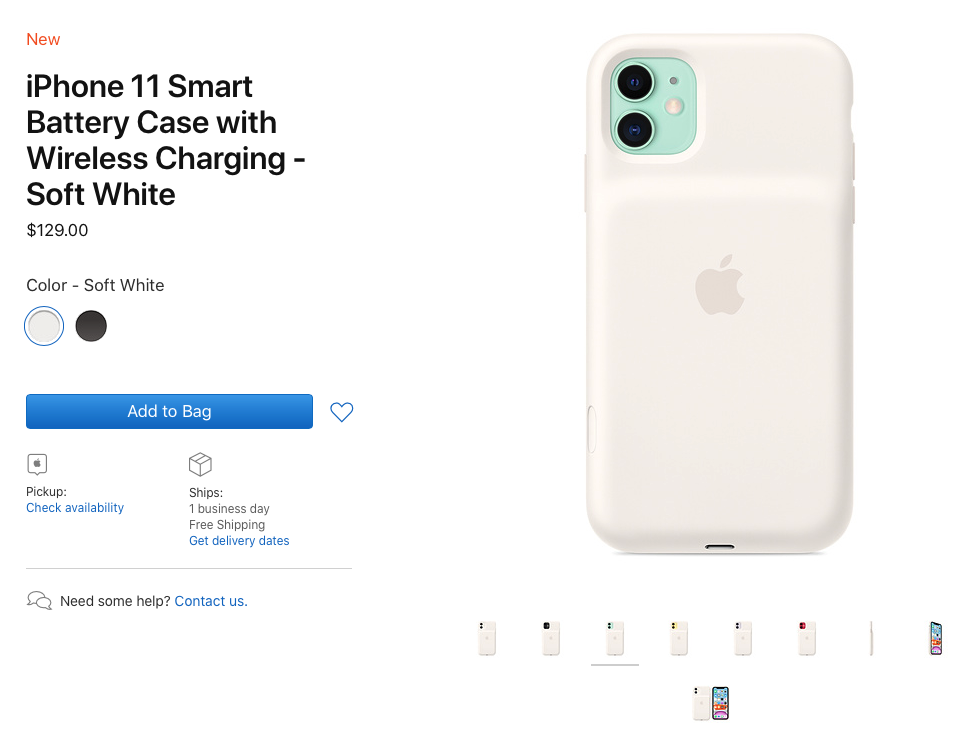Viewport: 965px width, 749px height.
Task: Click the shipping box icon above Ships
Action: 200,463
